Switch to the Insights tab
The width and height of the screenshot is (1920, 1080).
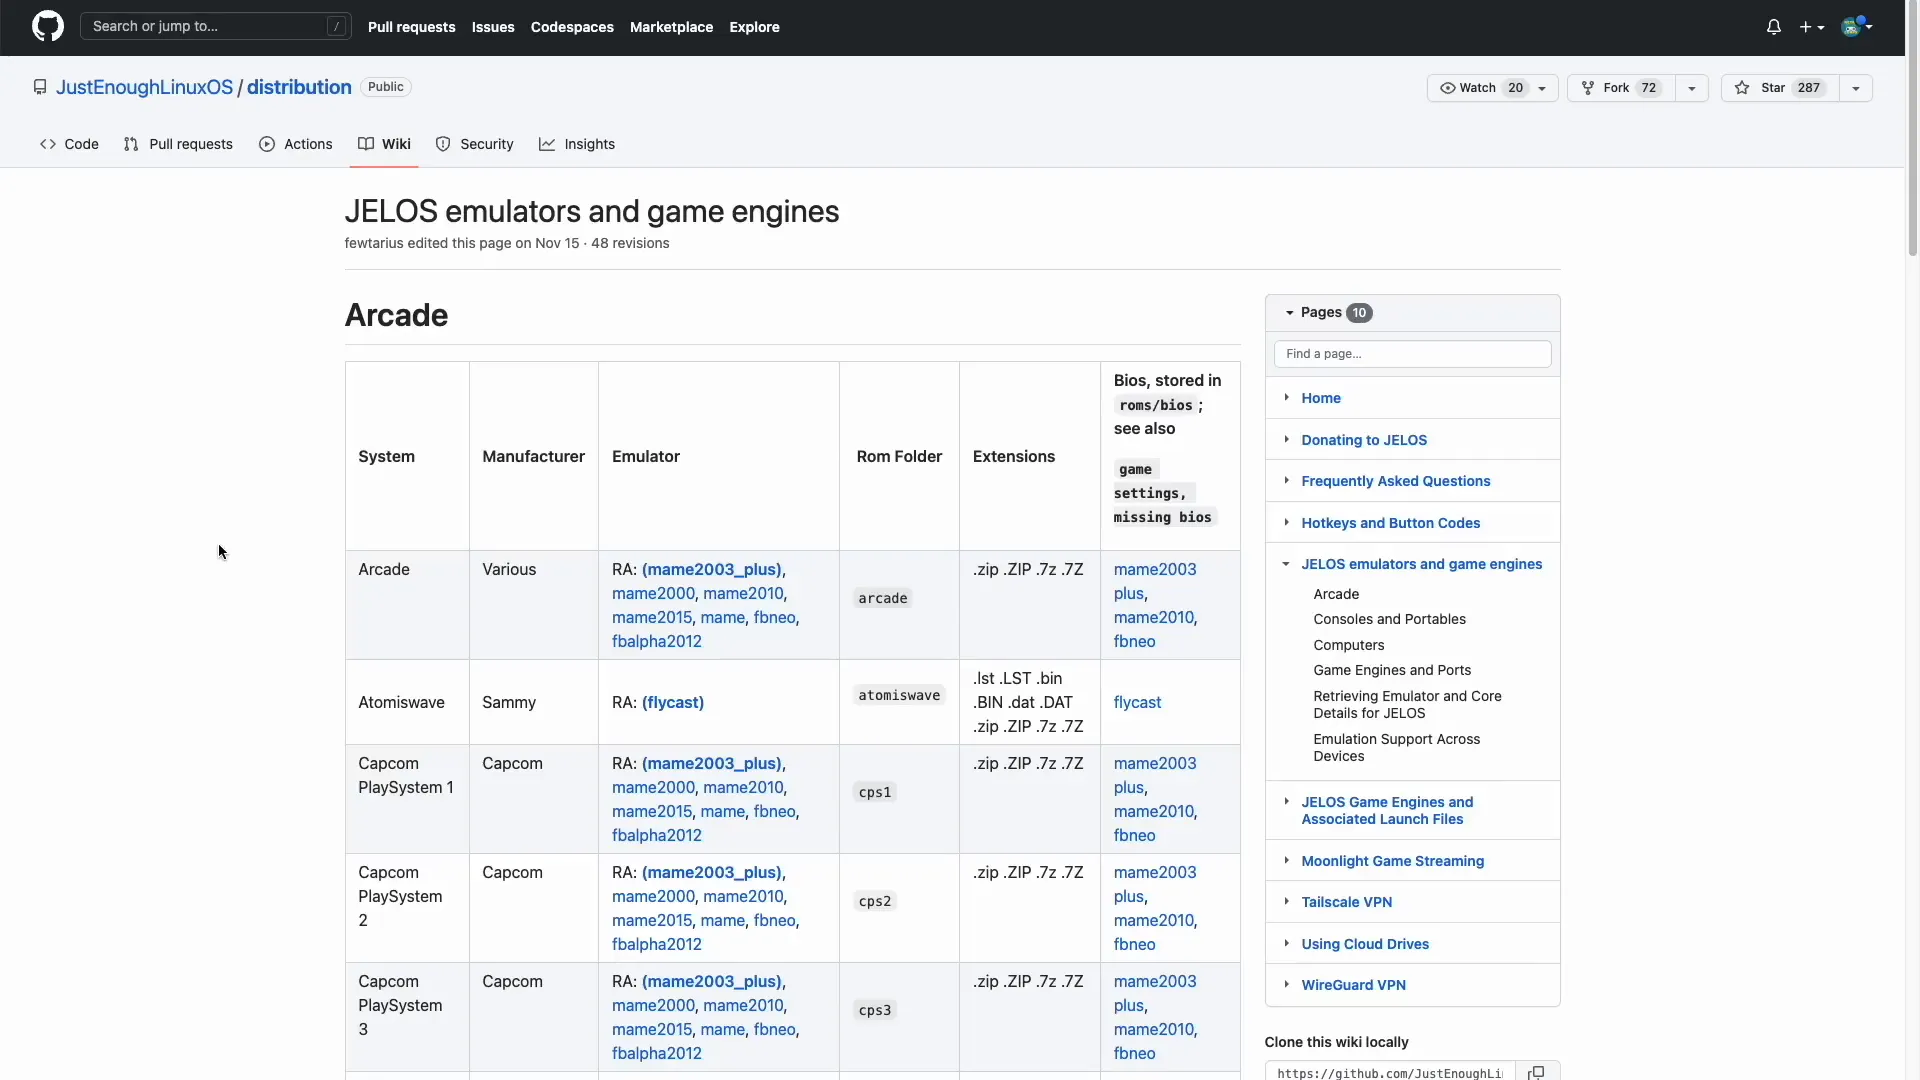tap(577, 144)
